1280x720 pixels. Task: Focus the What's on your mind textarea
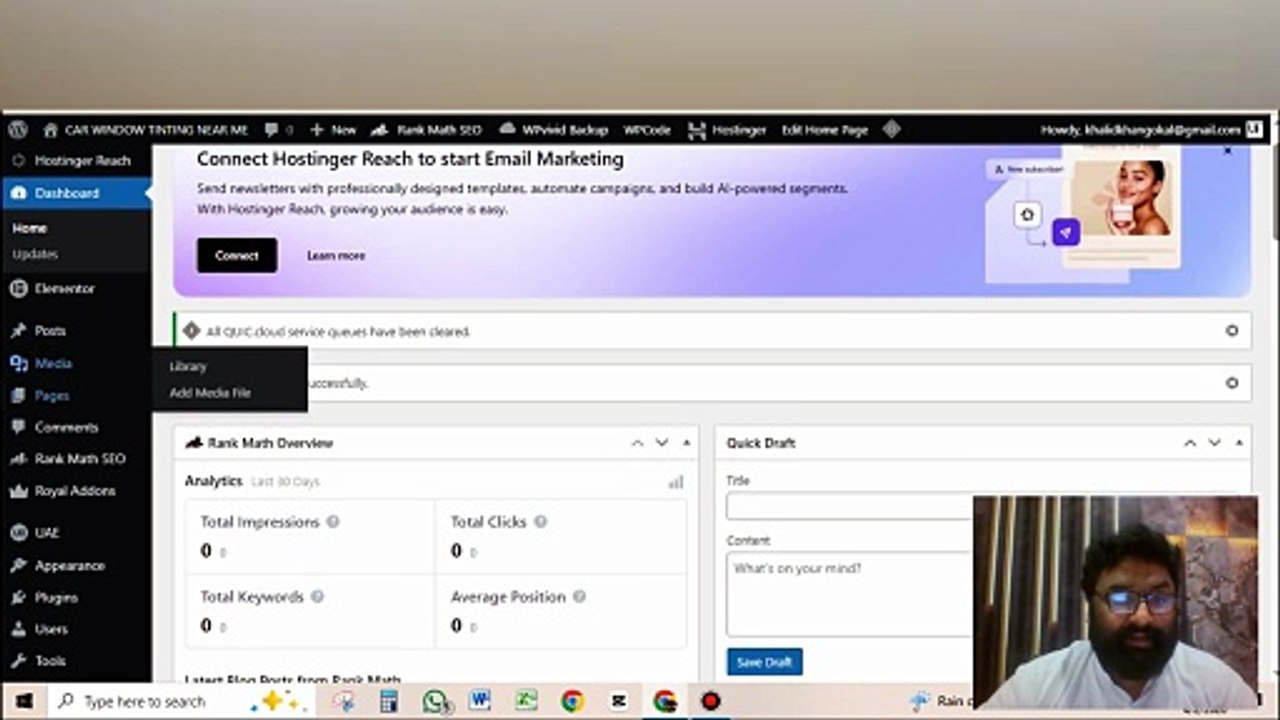(850, 594)
